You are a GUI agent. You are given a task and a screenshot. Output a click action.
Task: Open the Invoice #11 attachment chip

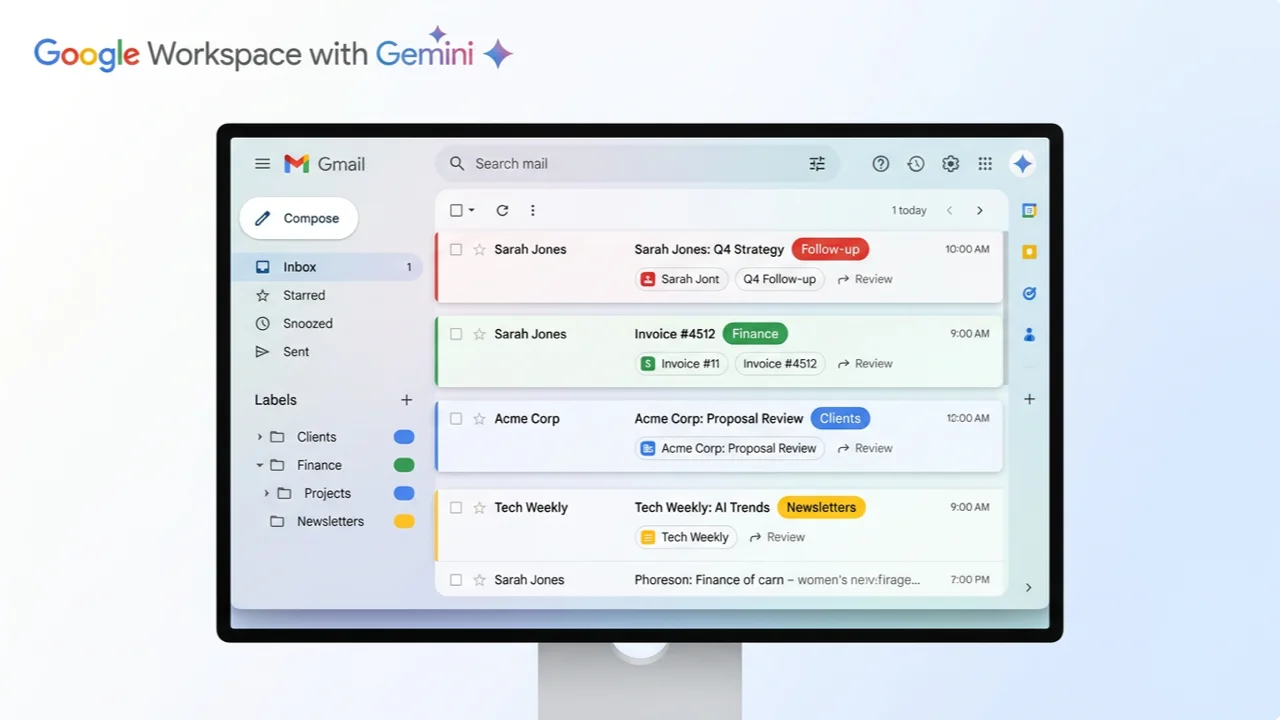click(x=681, y=364)
